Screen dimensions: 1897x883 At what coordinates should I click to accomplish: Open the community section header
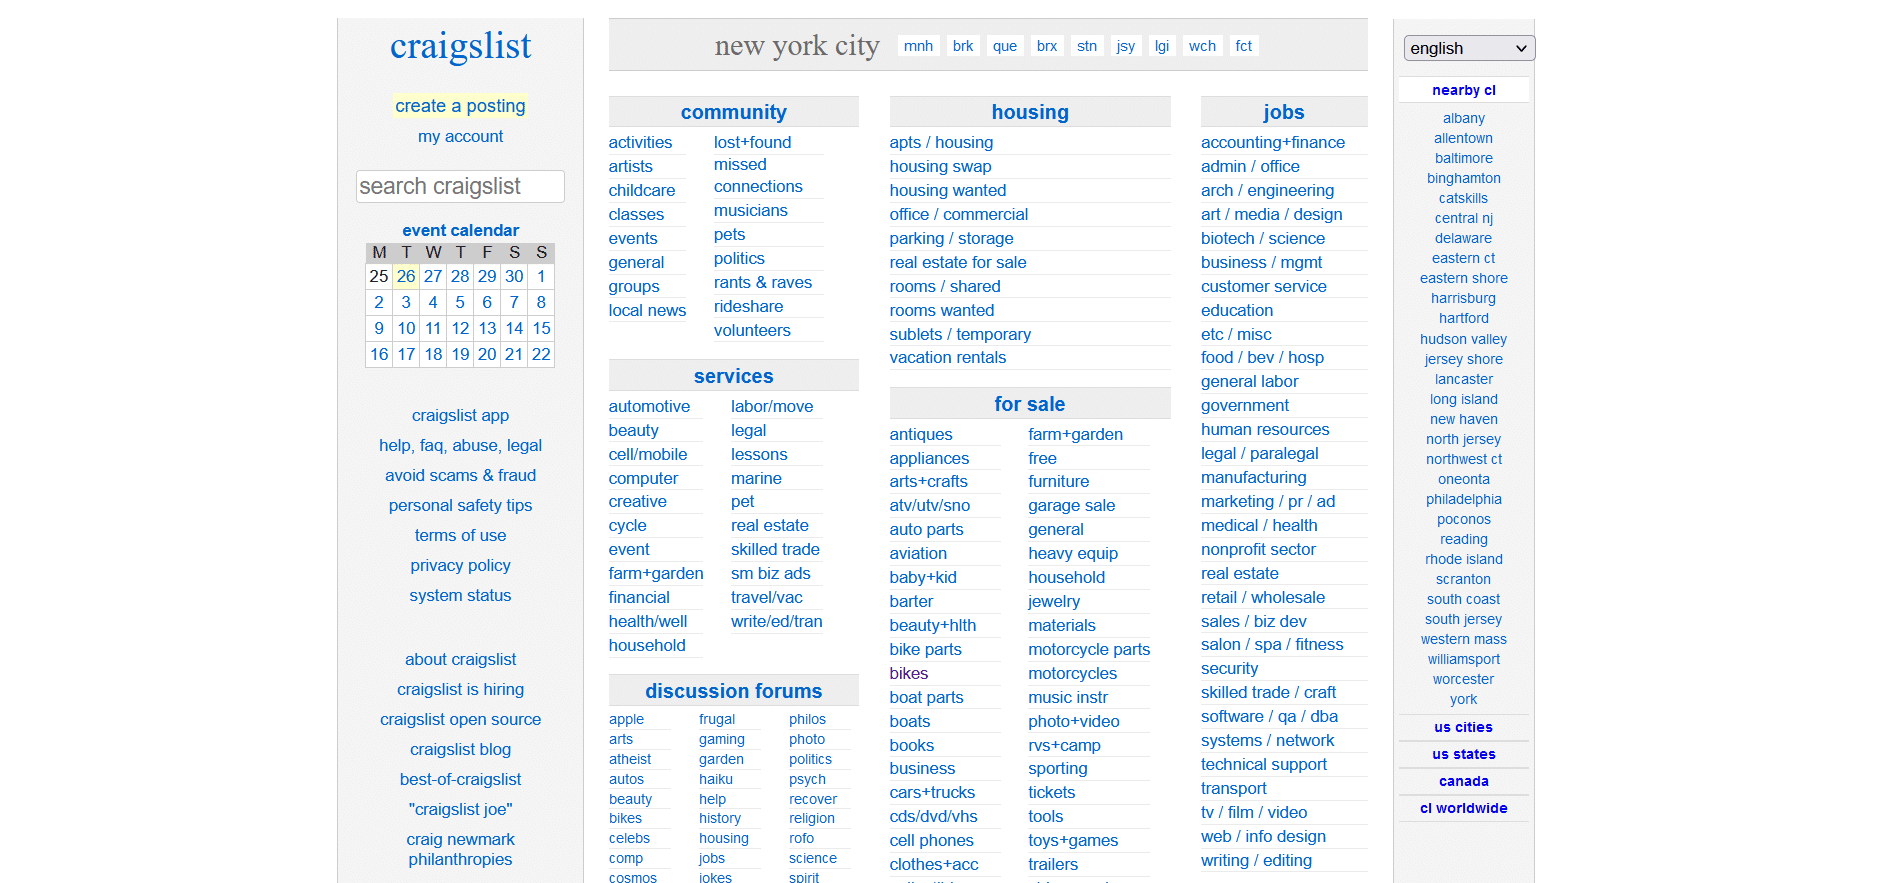(733, 112)
